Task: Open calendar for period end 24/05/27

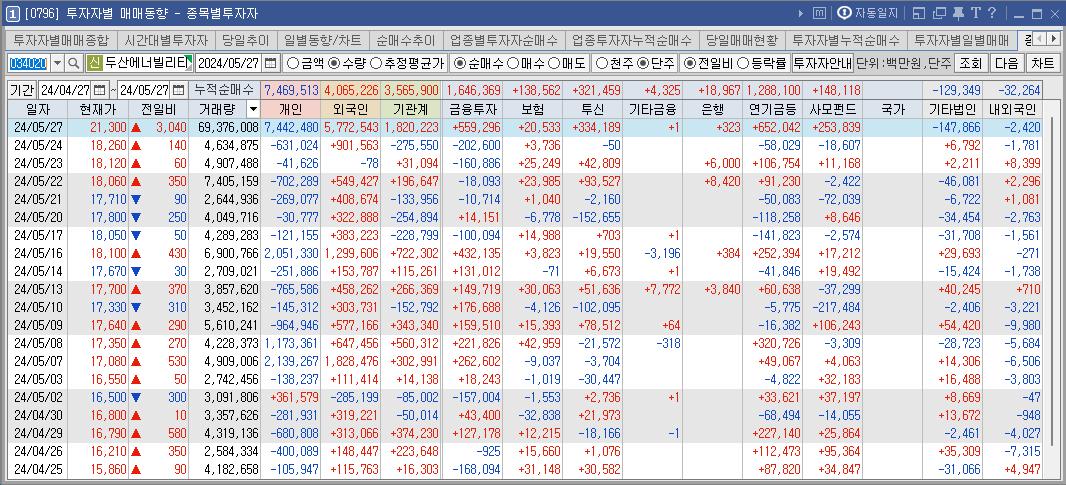Action: click(178, 90)
